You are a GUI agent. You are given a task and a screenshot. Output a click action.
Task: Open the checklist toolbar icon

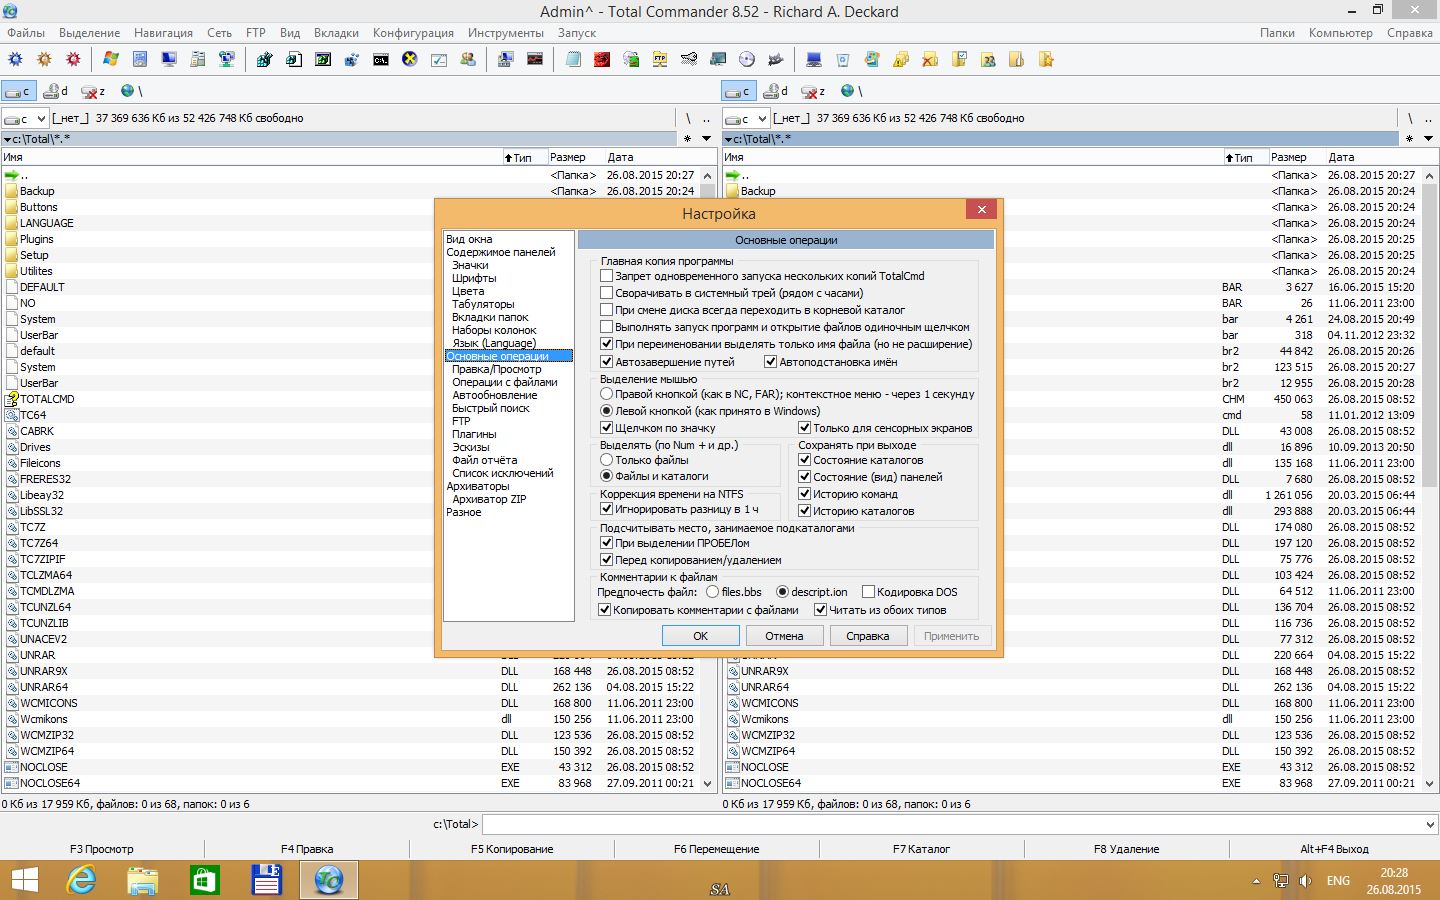pyautogui.click(x=438, y=60)
